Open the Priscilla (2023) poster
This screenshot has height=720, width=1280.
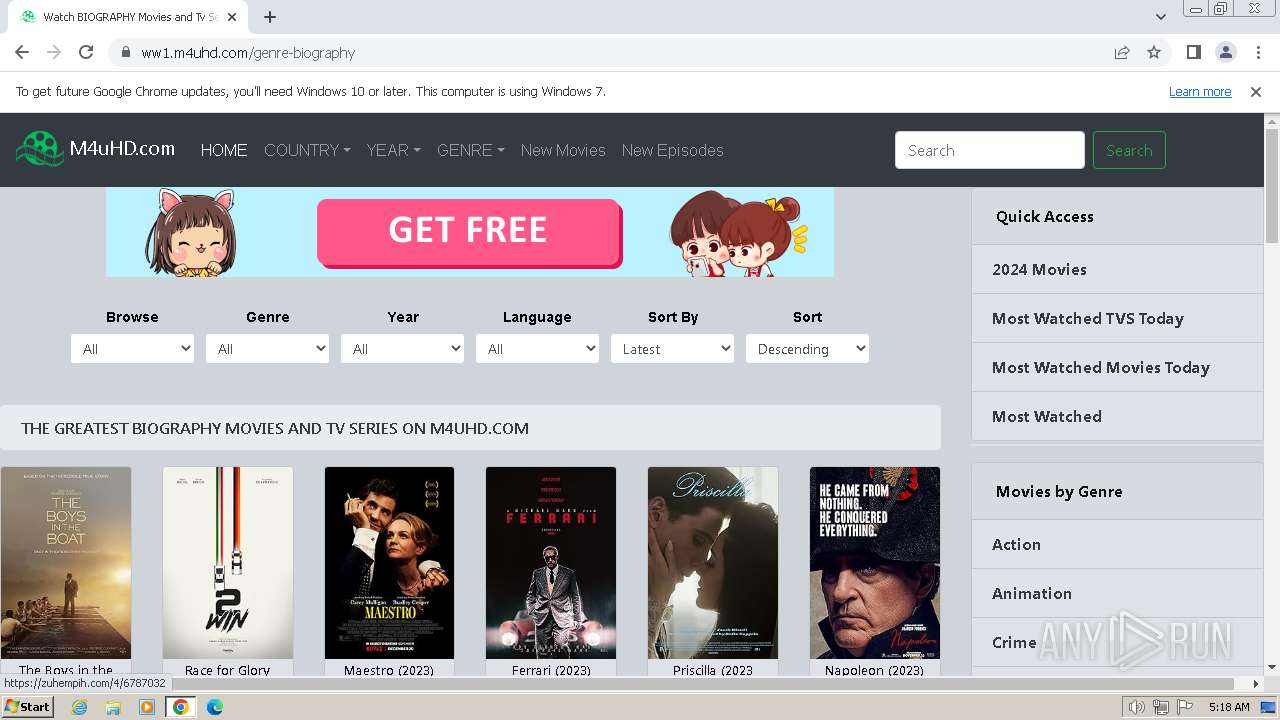[713, 563]
